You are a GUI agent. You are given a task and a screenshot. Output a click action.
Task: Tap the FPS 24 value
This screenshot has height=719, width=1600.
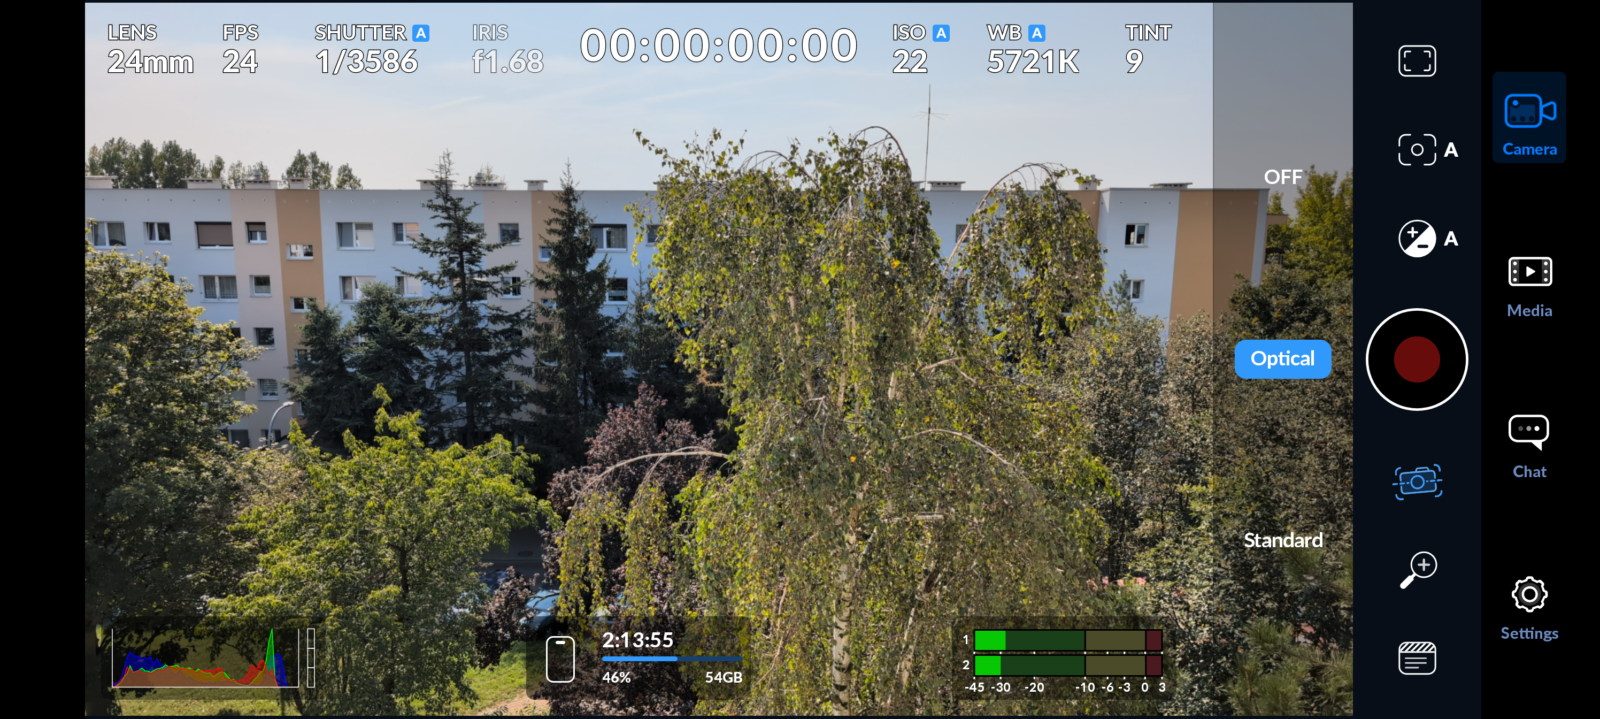[x=240, y=49]
